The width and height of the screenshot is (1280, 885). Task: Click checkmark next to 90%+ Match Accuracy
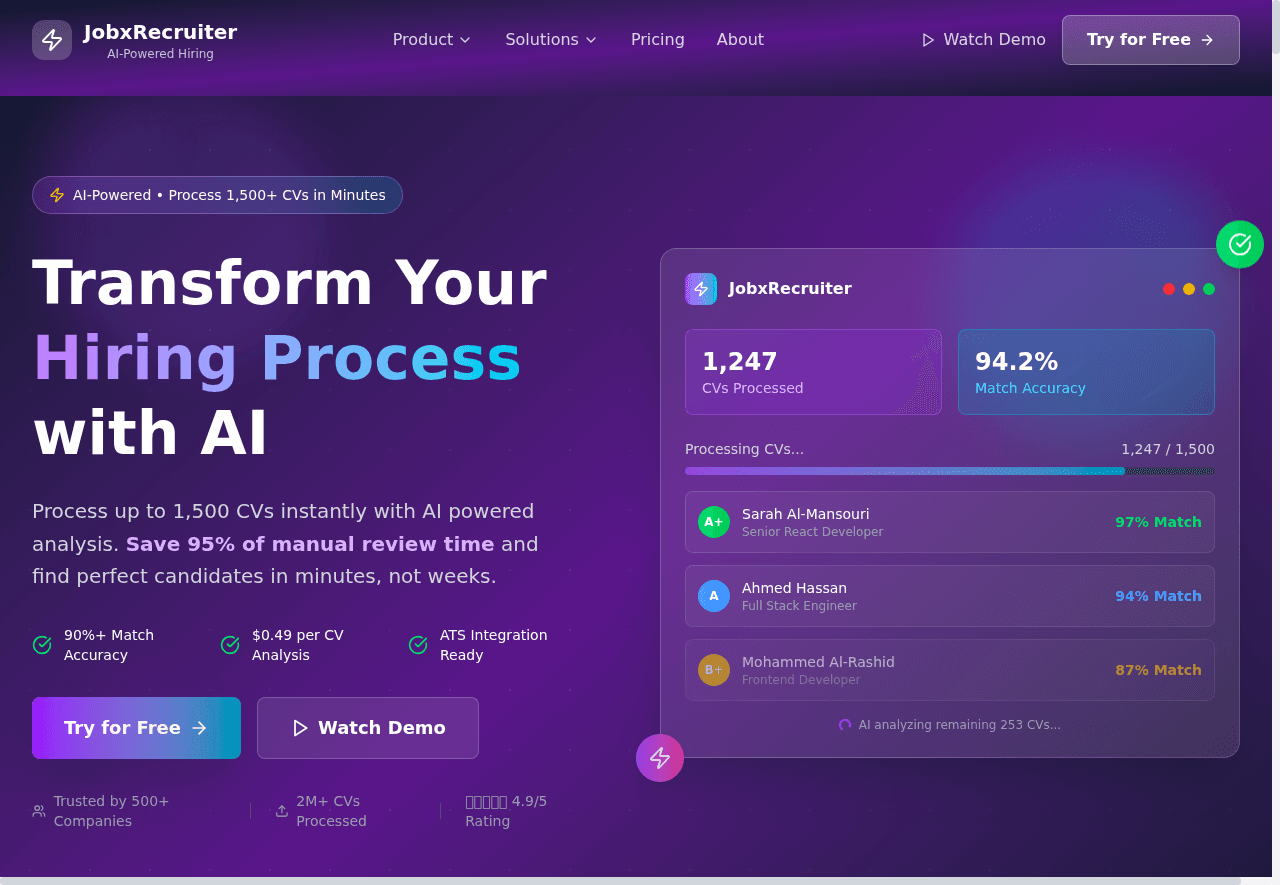42,645
